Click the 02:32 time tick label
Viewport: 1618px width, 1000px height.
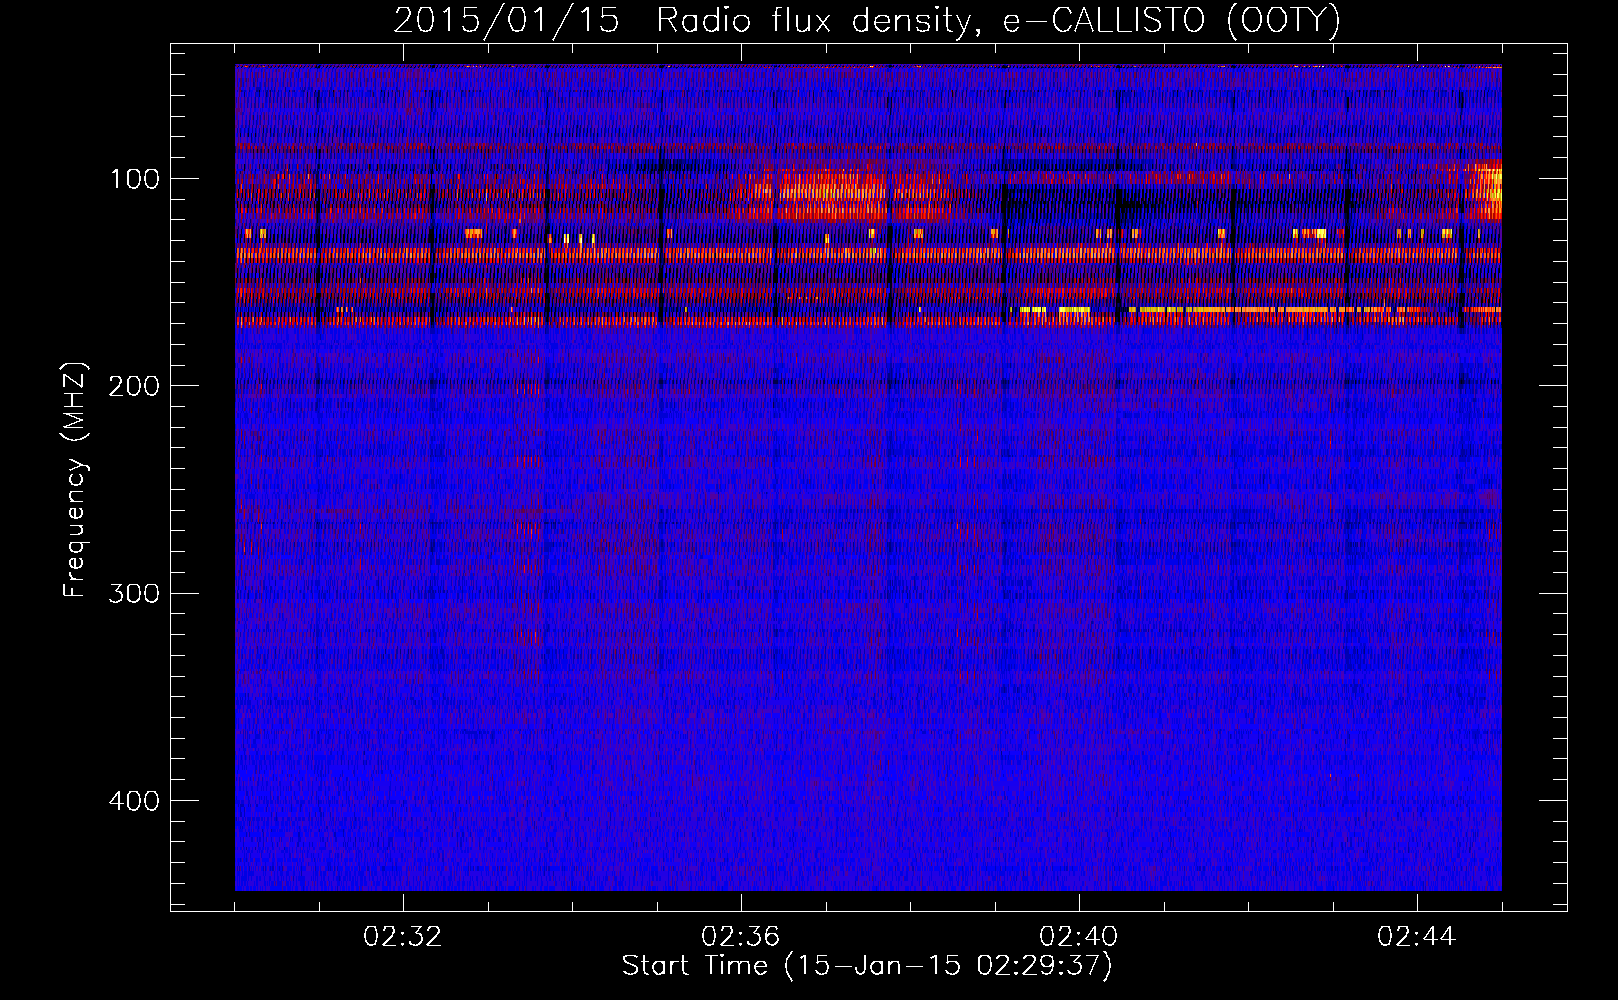coord(403,937)
